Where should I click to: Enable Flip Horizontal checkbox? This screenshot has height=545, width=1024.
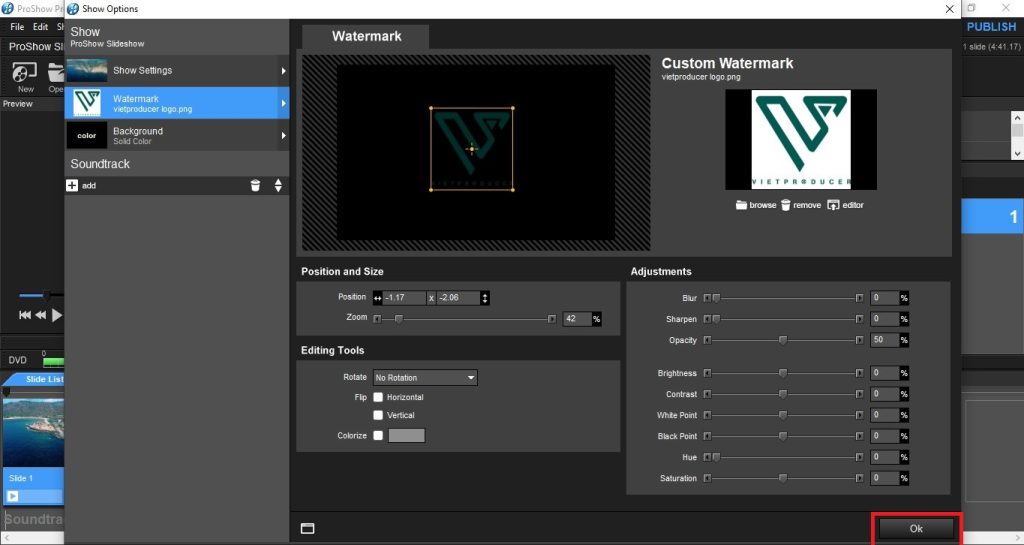[x=378, y=397]
